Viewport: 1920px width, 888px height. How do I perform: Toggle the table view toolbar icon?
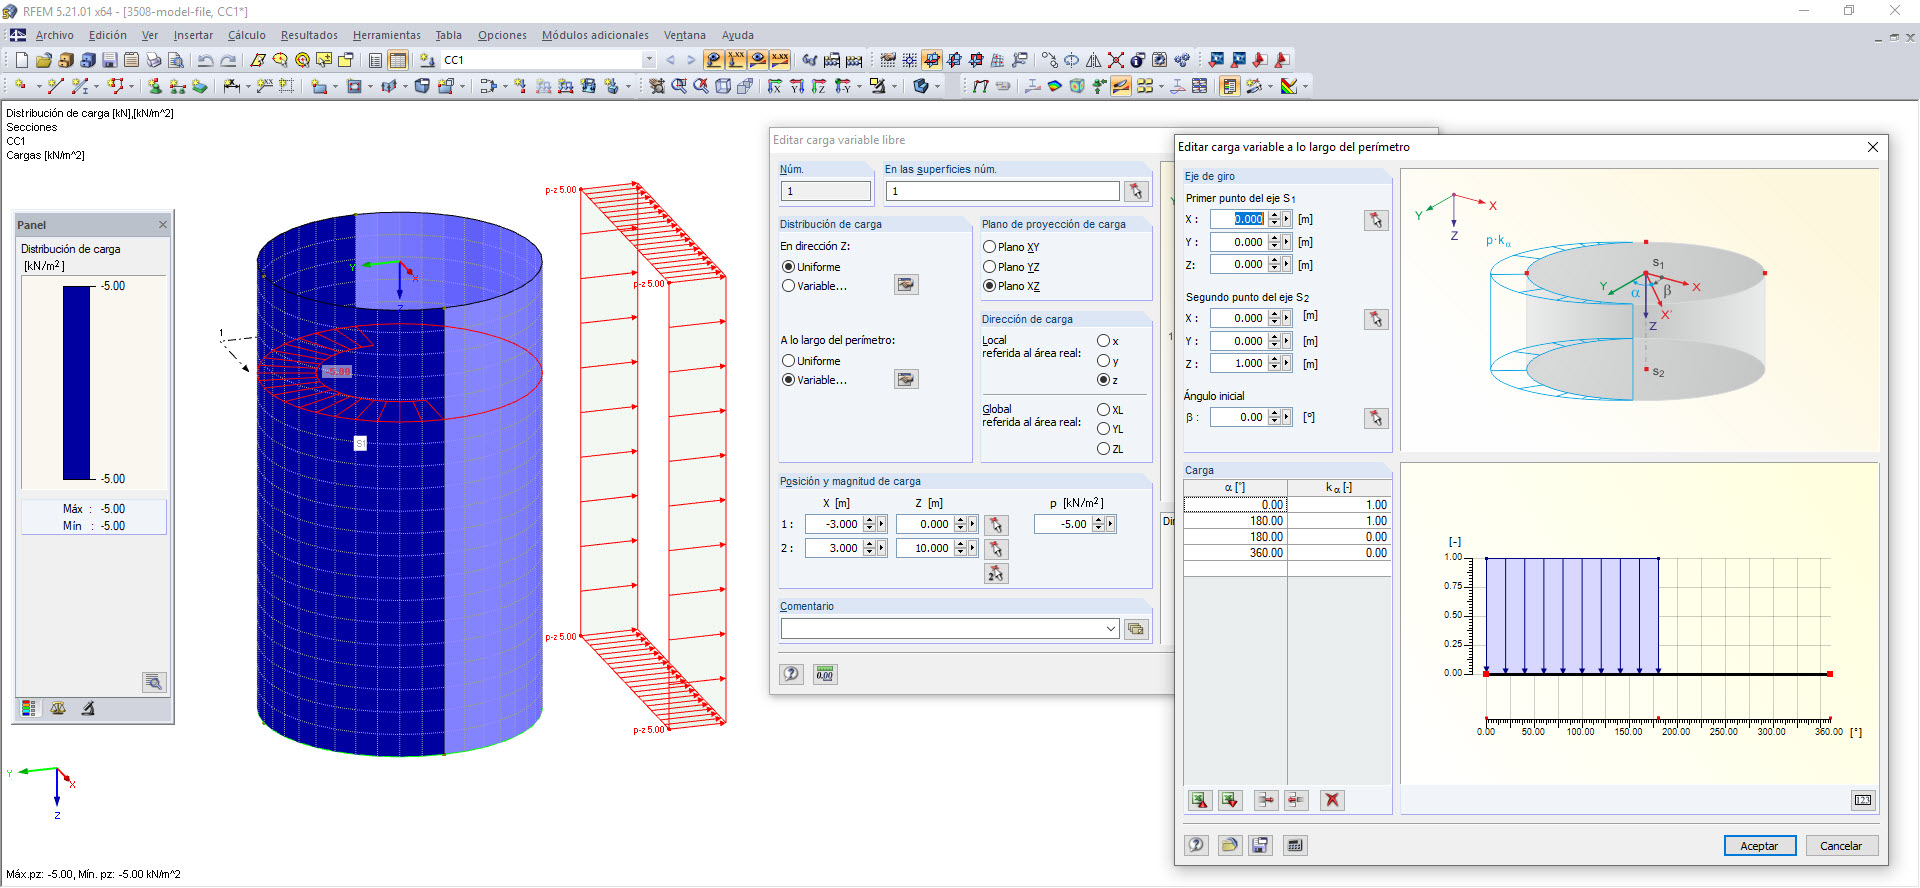[x=397, y=60]
